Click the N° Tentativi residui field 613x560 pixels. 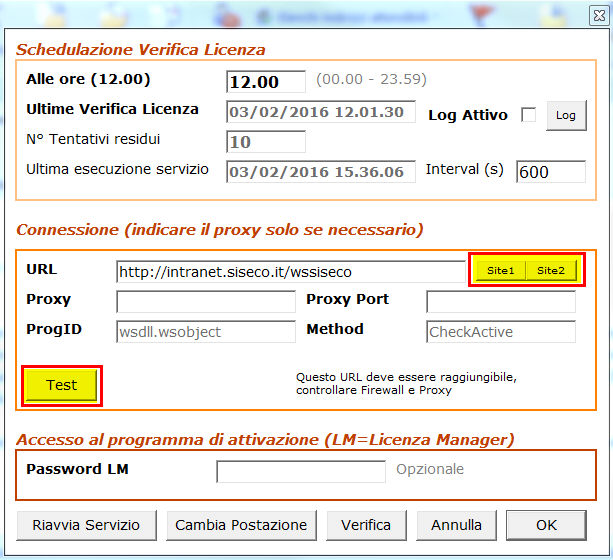pyautogui.click(x=266, y=141)
